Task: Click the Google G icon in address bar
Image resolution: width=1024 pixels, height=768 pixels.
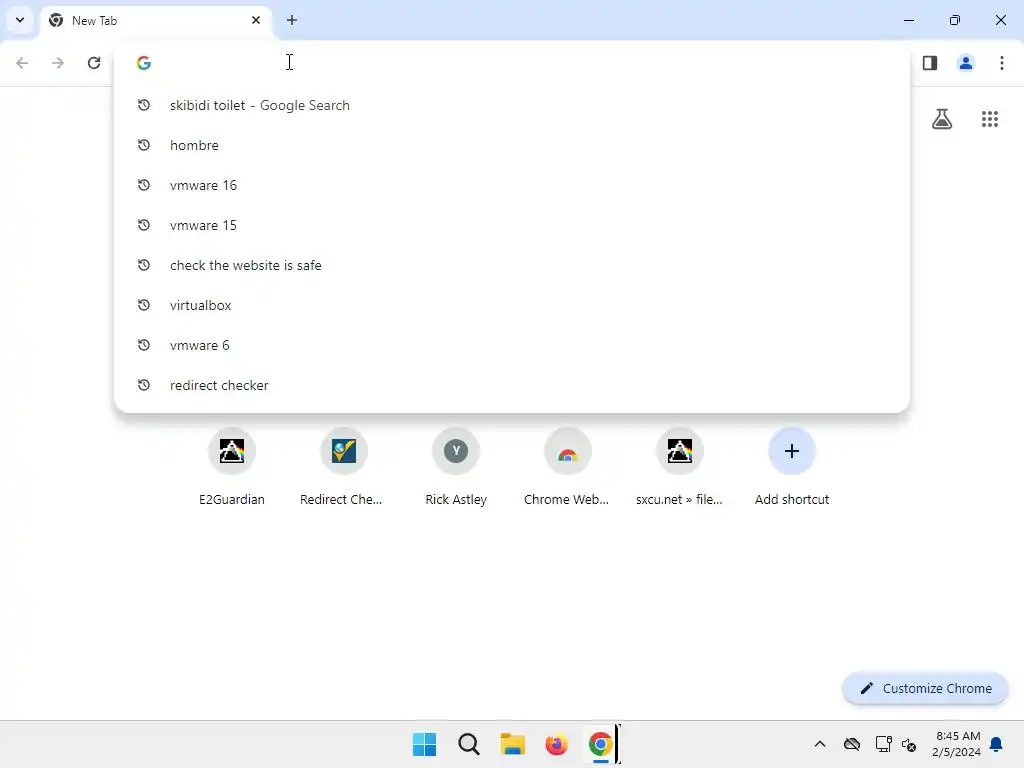Action: coord(144,63)
